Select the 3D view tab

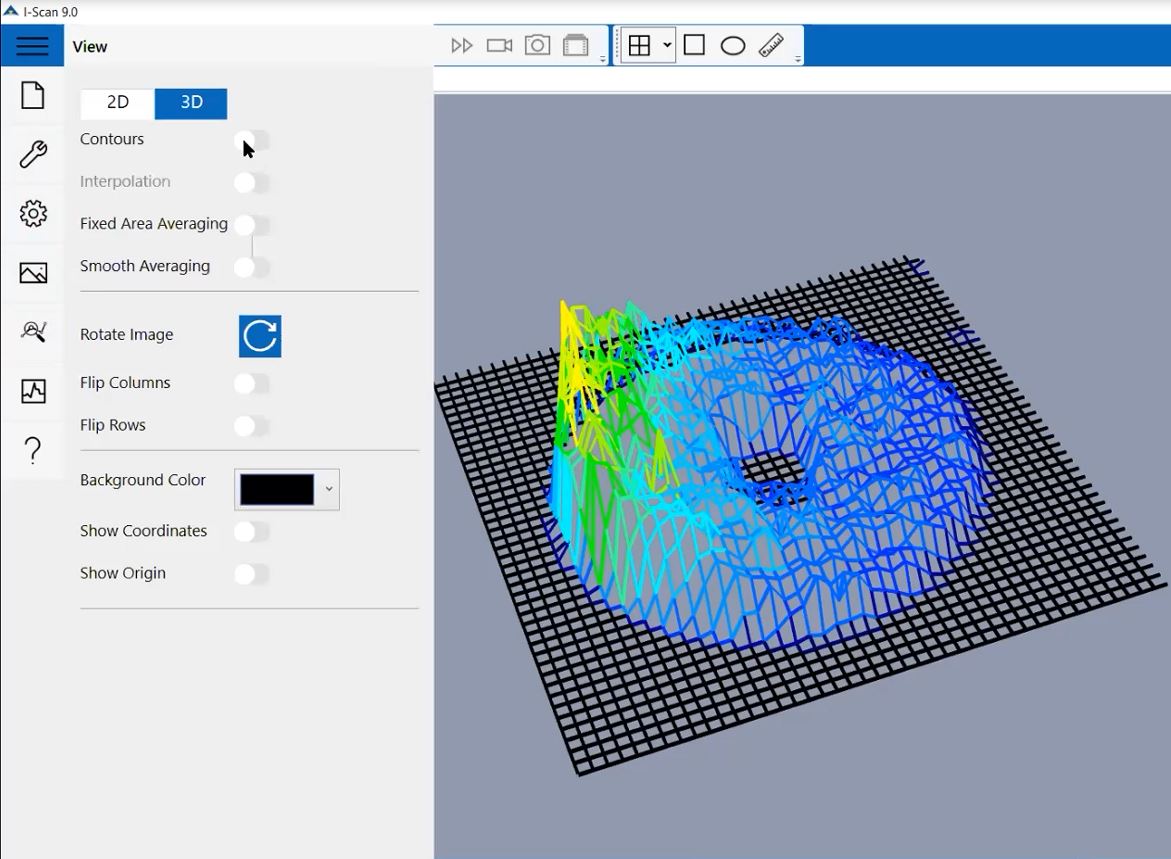[191, 103]
